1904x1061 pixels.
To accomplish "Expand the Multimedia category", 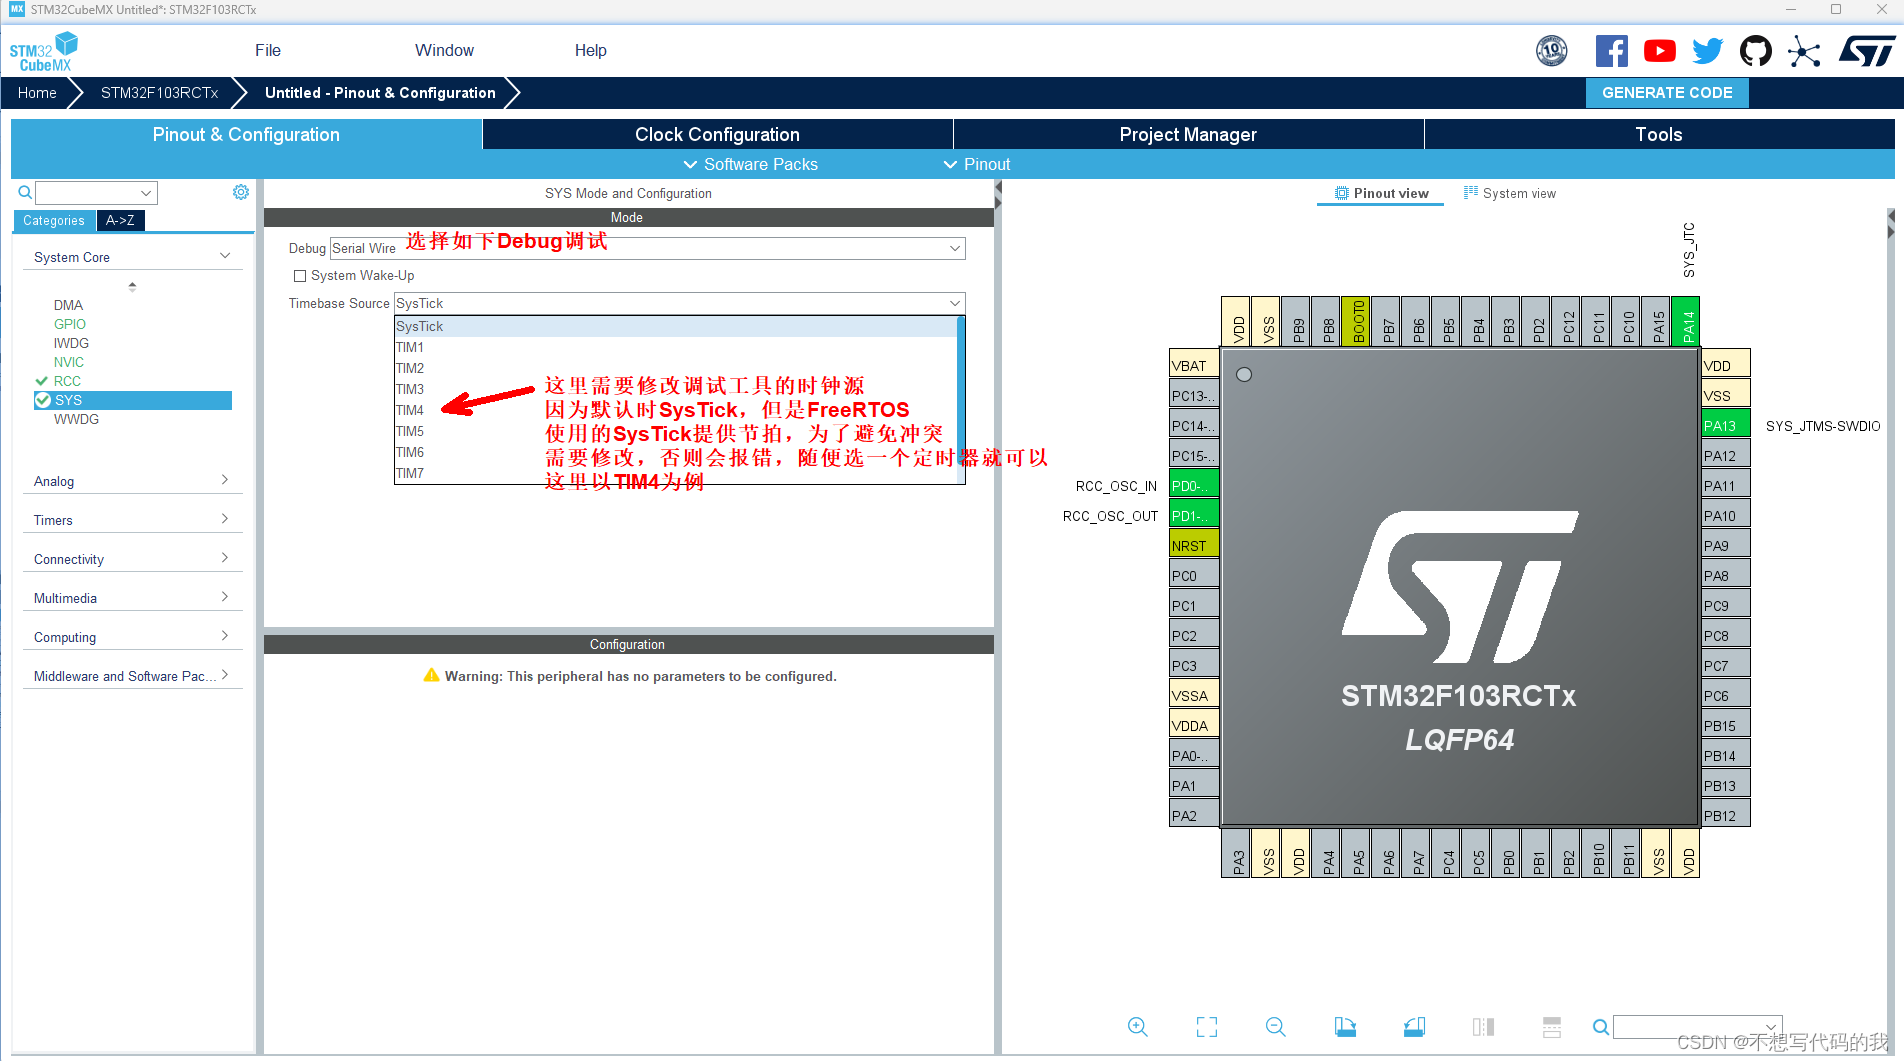I will coord(132,598).
